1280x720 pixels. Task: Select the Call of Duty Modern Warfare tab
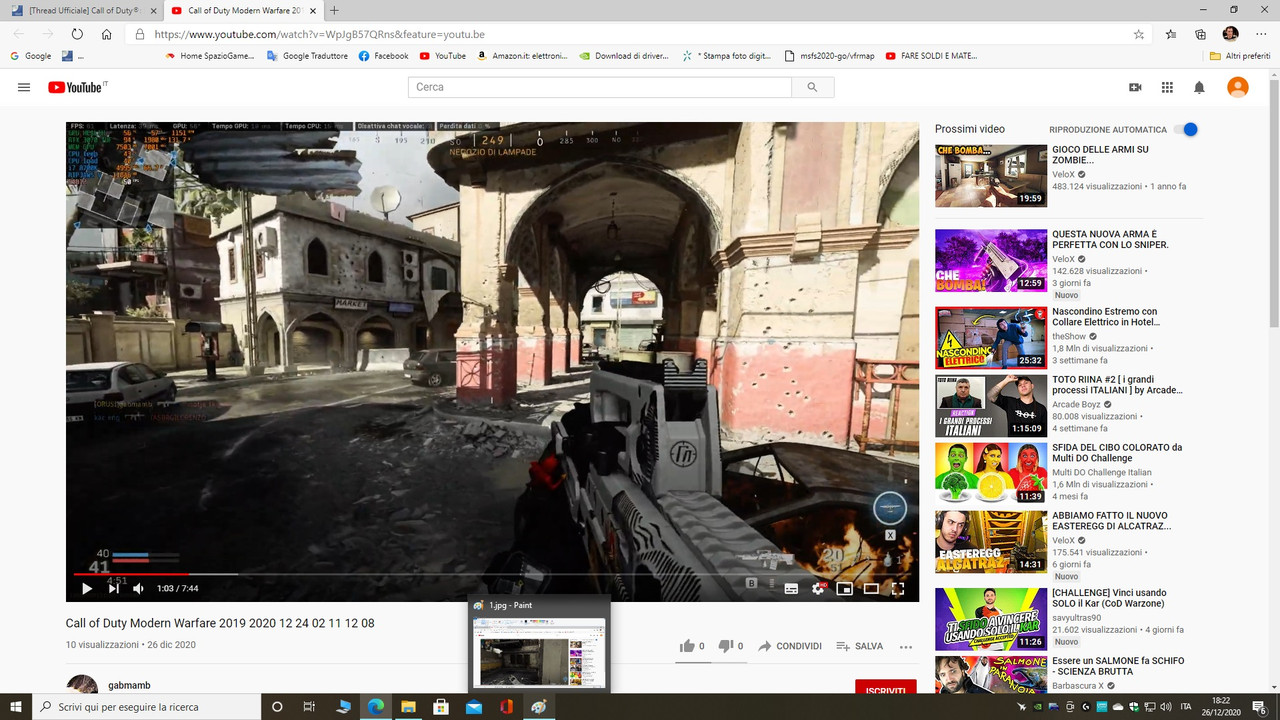coord(242,10)
